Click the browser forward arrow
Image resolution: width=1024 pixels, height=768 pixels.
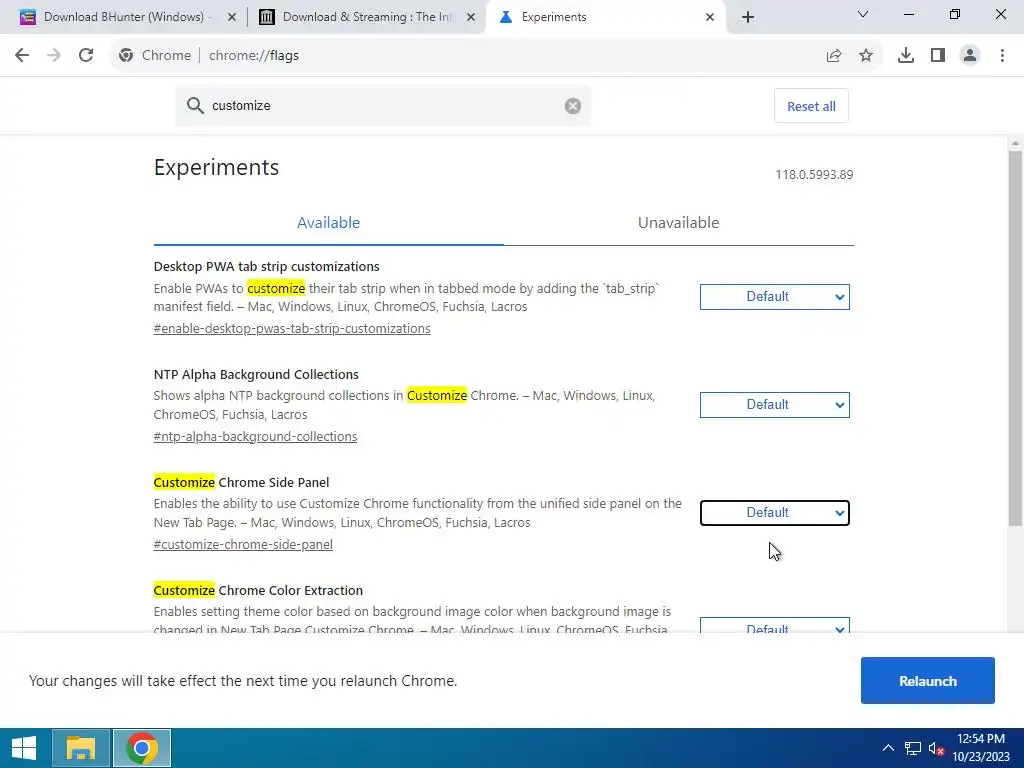[54, 56]
